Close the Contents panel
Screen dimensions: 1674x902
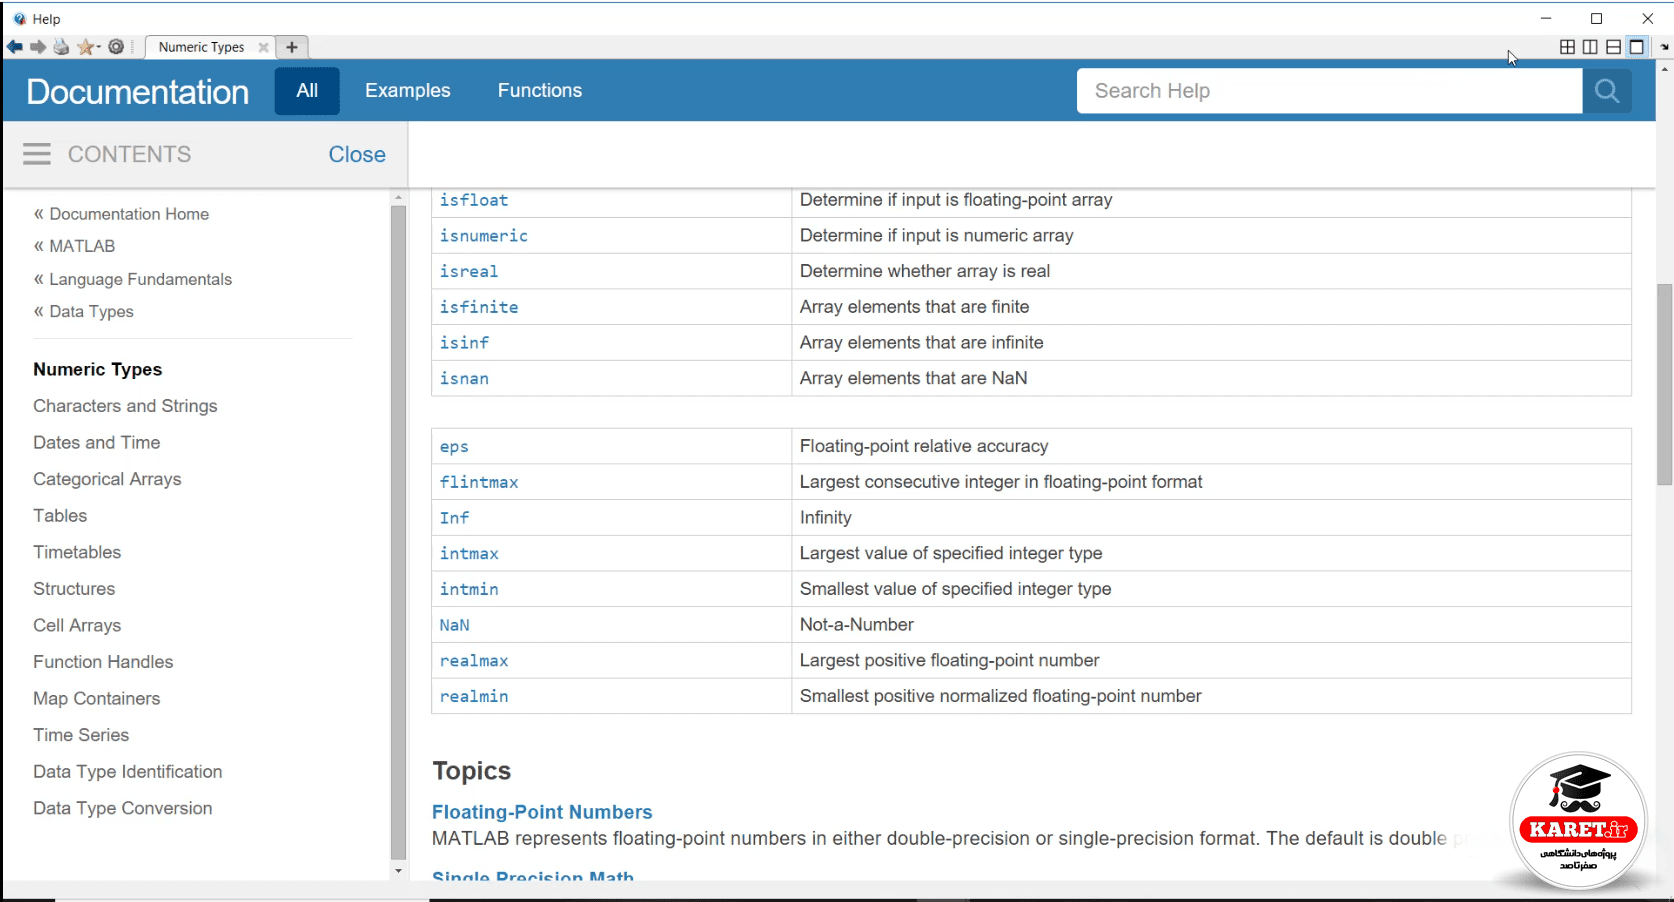357,154
